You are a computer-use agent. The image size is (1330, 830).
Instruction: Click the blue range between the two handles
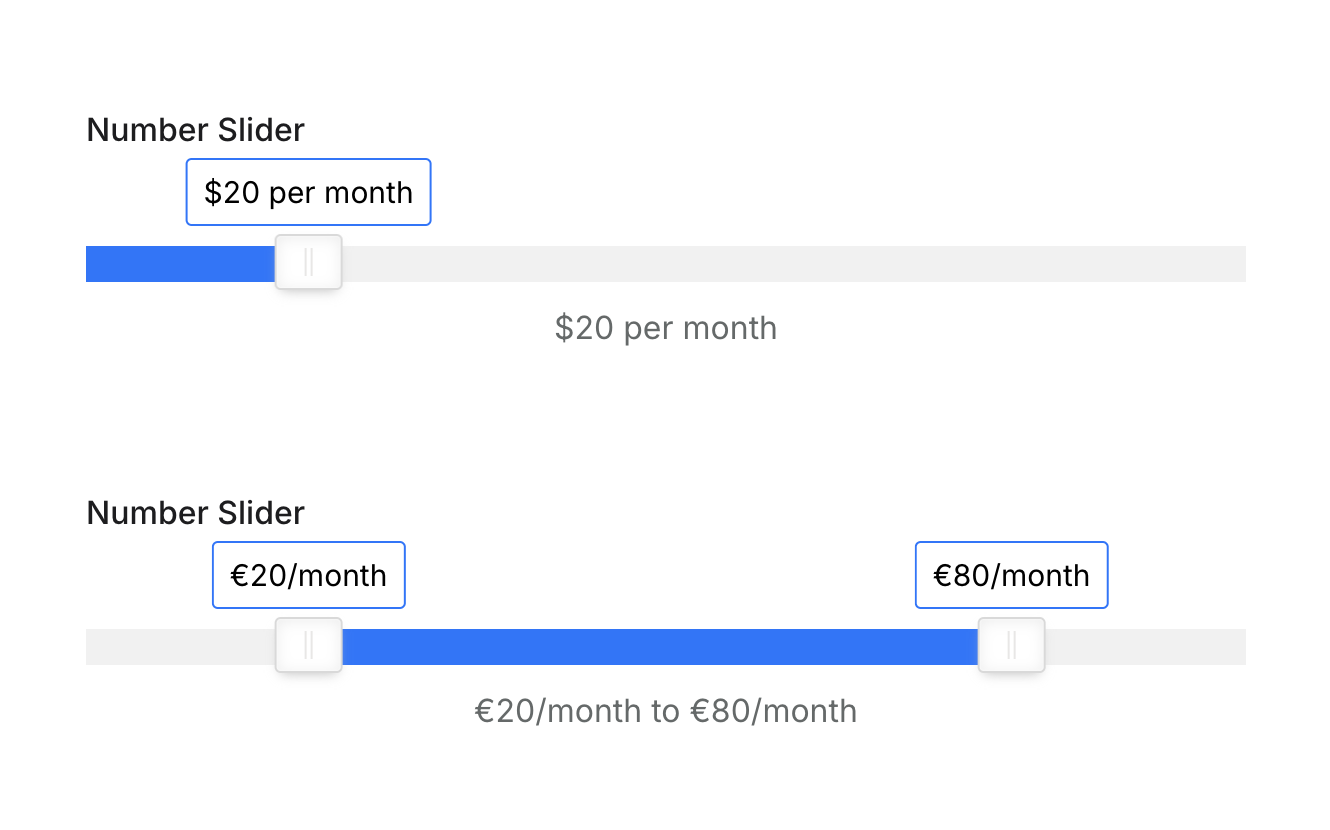(660, 647)
